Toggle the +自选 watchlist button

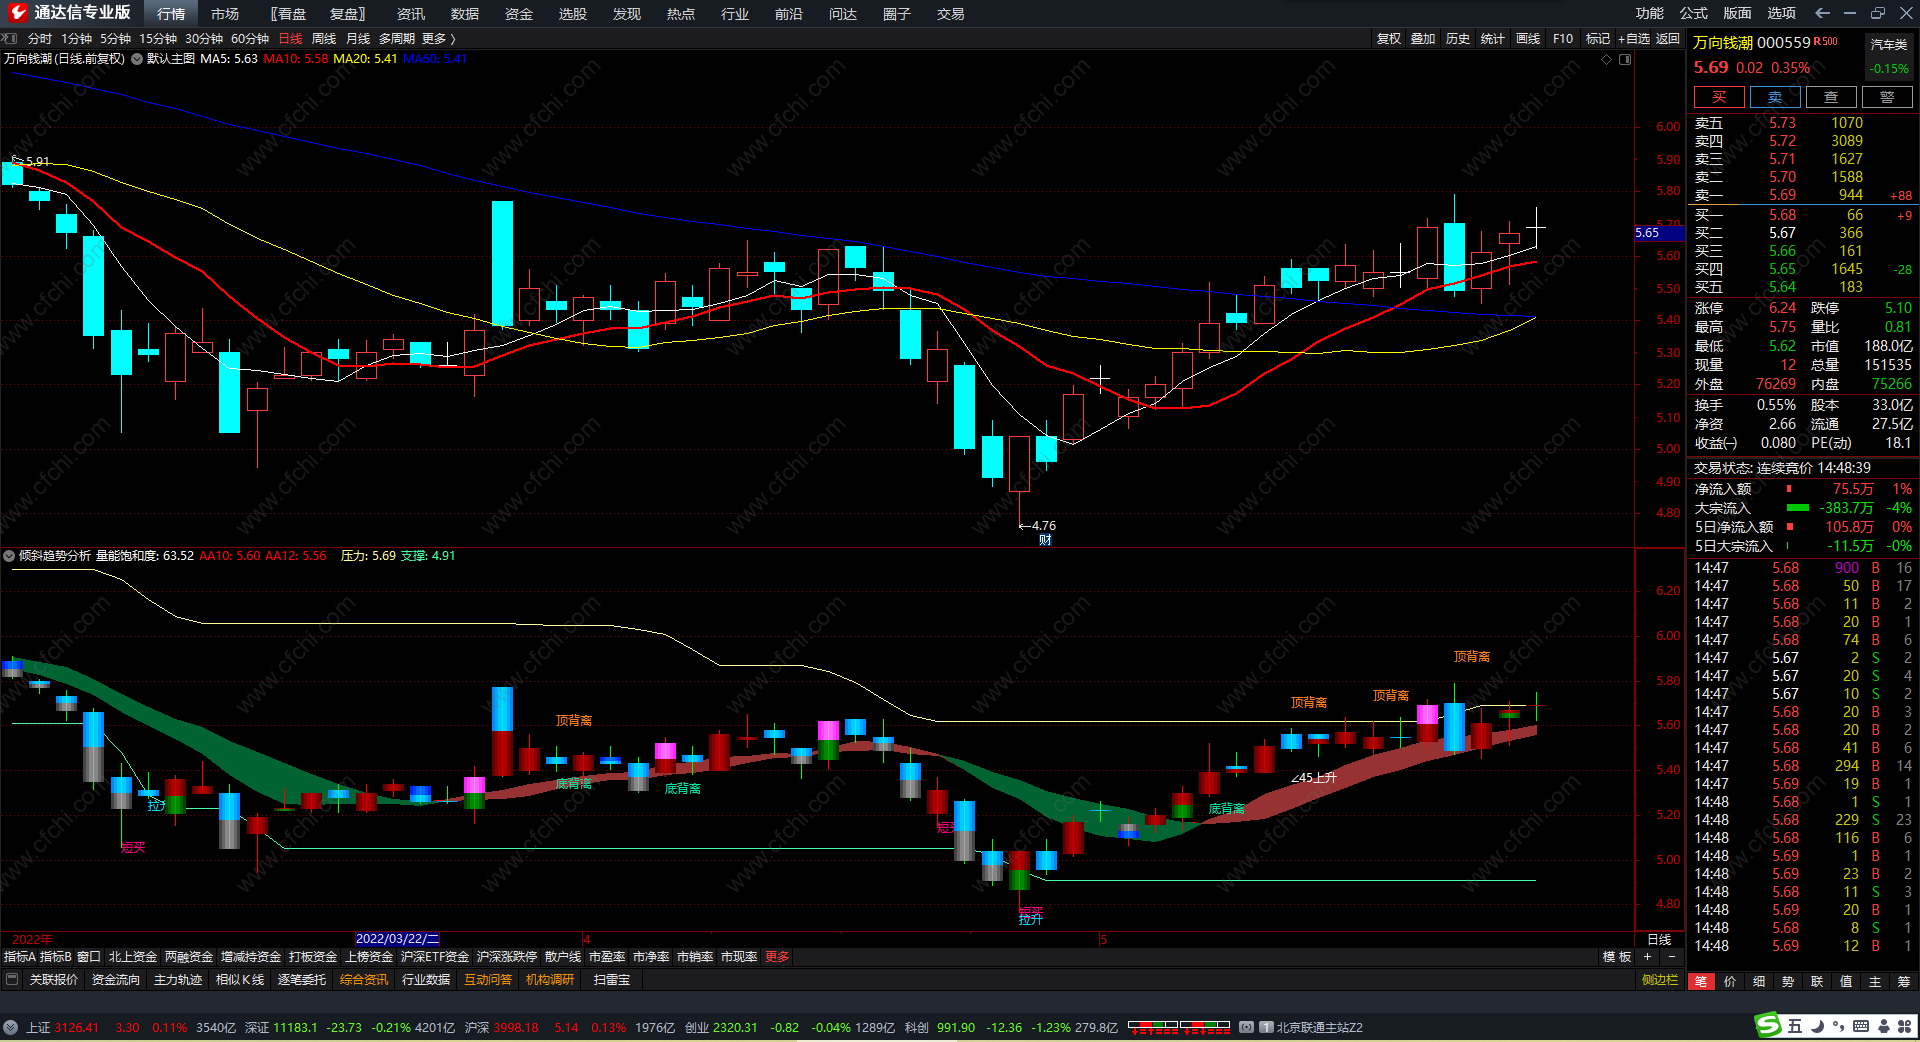point(1634,39)
